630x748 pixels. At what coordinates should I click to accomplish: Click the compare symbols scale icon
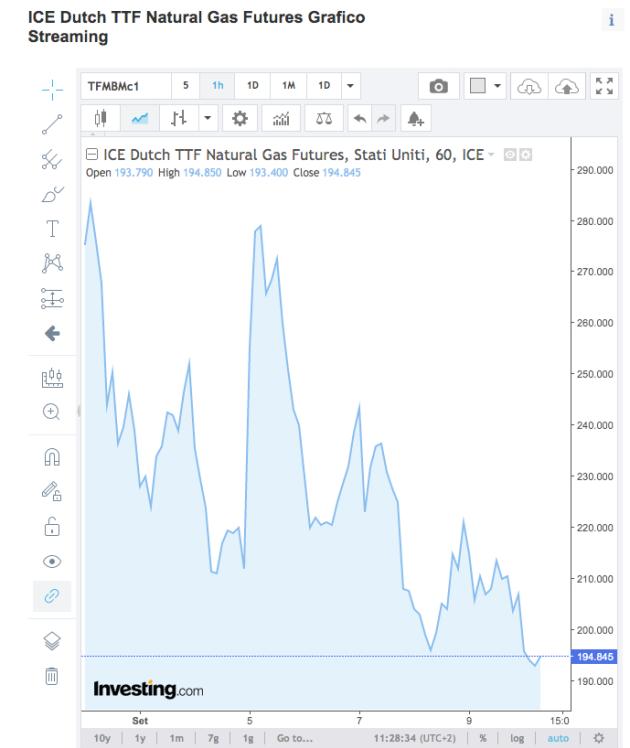[324, 119]
